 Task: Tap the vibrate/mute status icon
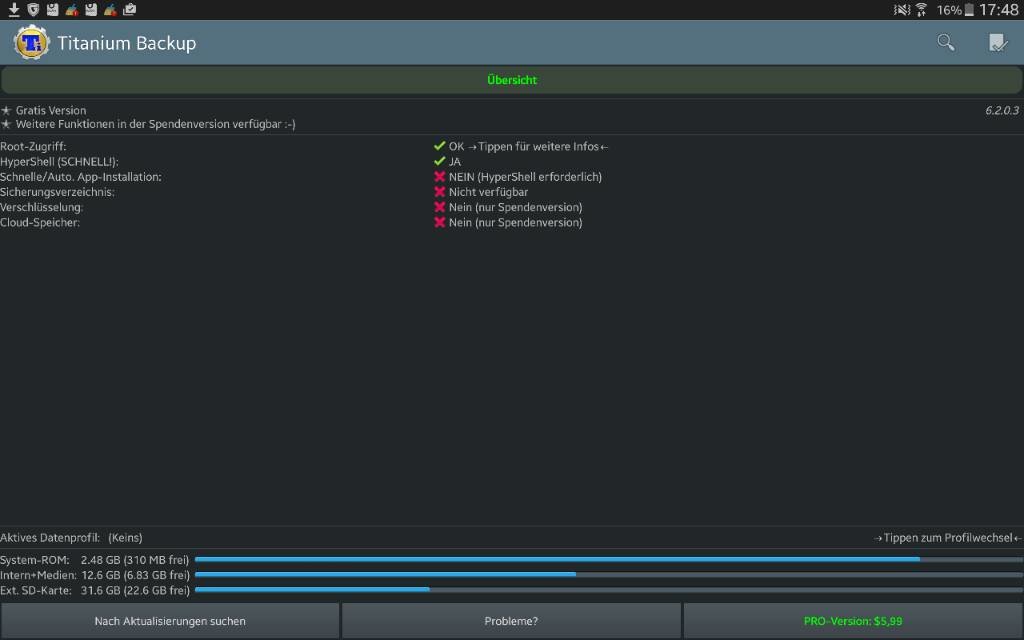point(902,10)
